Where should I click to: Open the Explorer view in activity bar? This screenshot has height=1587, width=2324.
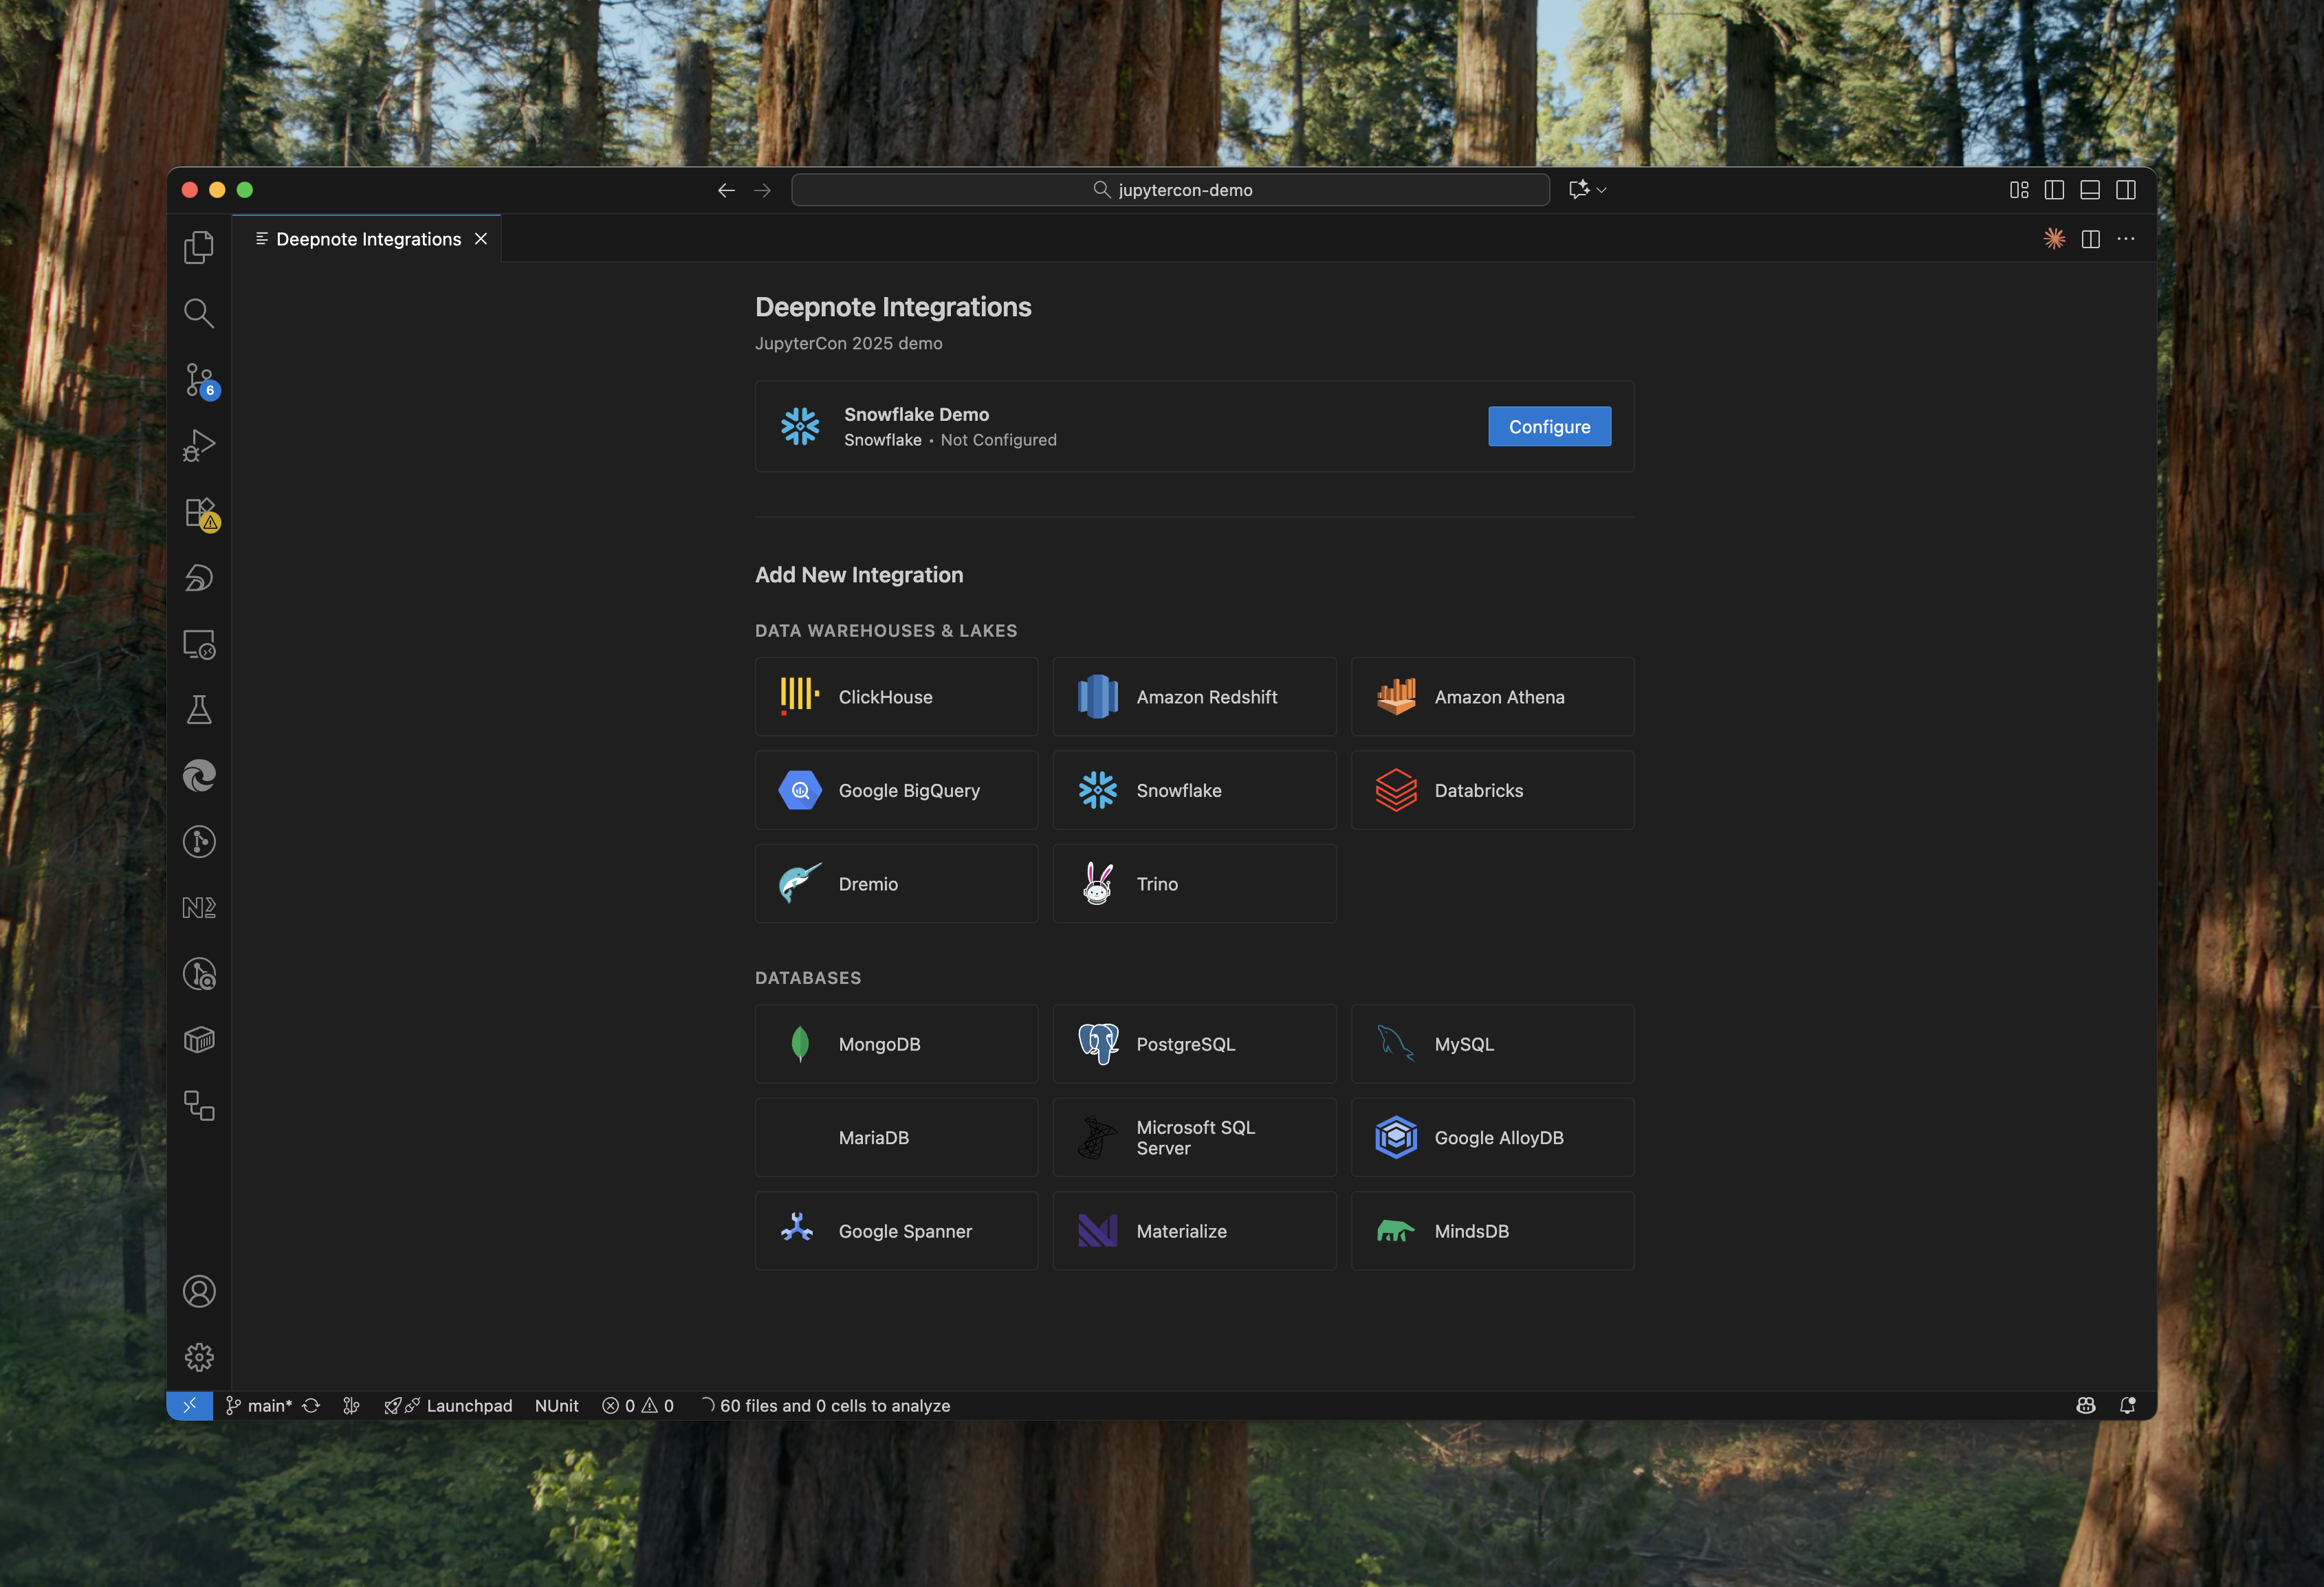199,247
